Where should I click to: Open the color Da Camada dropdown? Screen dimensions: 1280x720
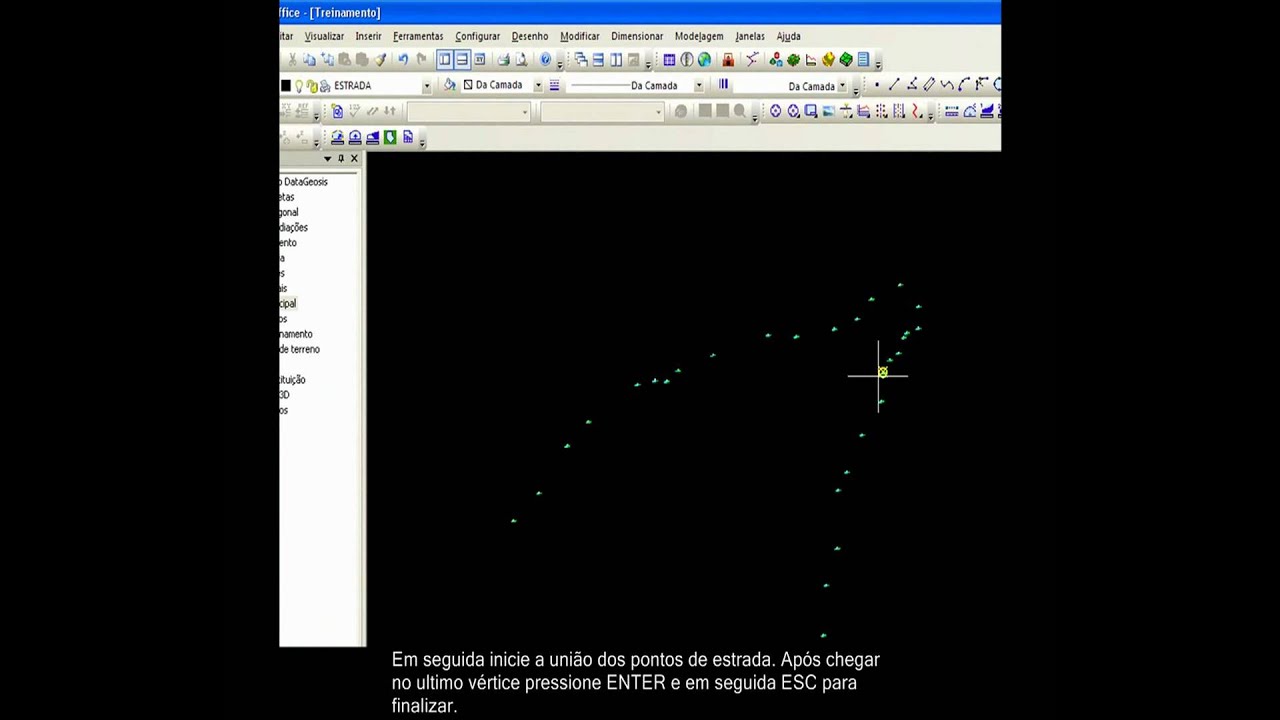coord(538,85)
